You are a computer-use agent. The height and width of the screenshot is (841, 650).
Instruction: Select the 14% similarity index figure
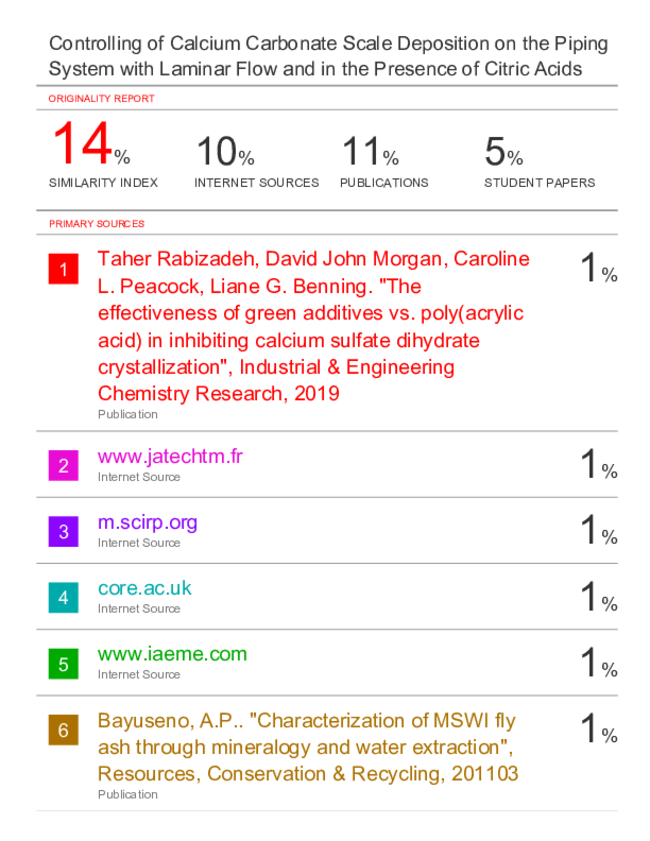point(91,144)
